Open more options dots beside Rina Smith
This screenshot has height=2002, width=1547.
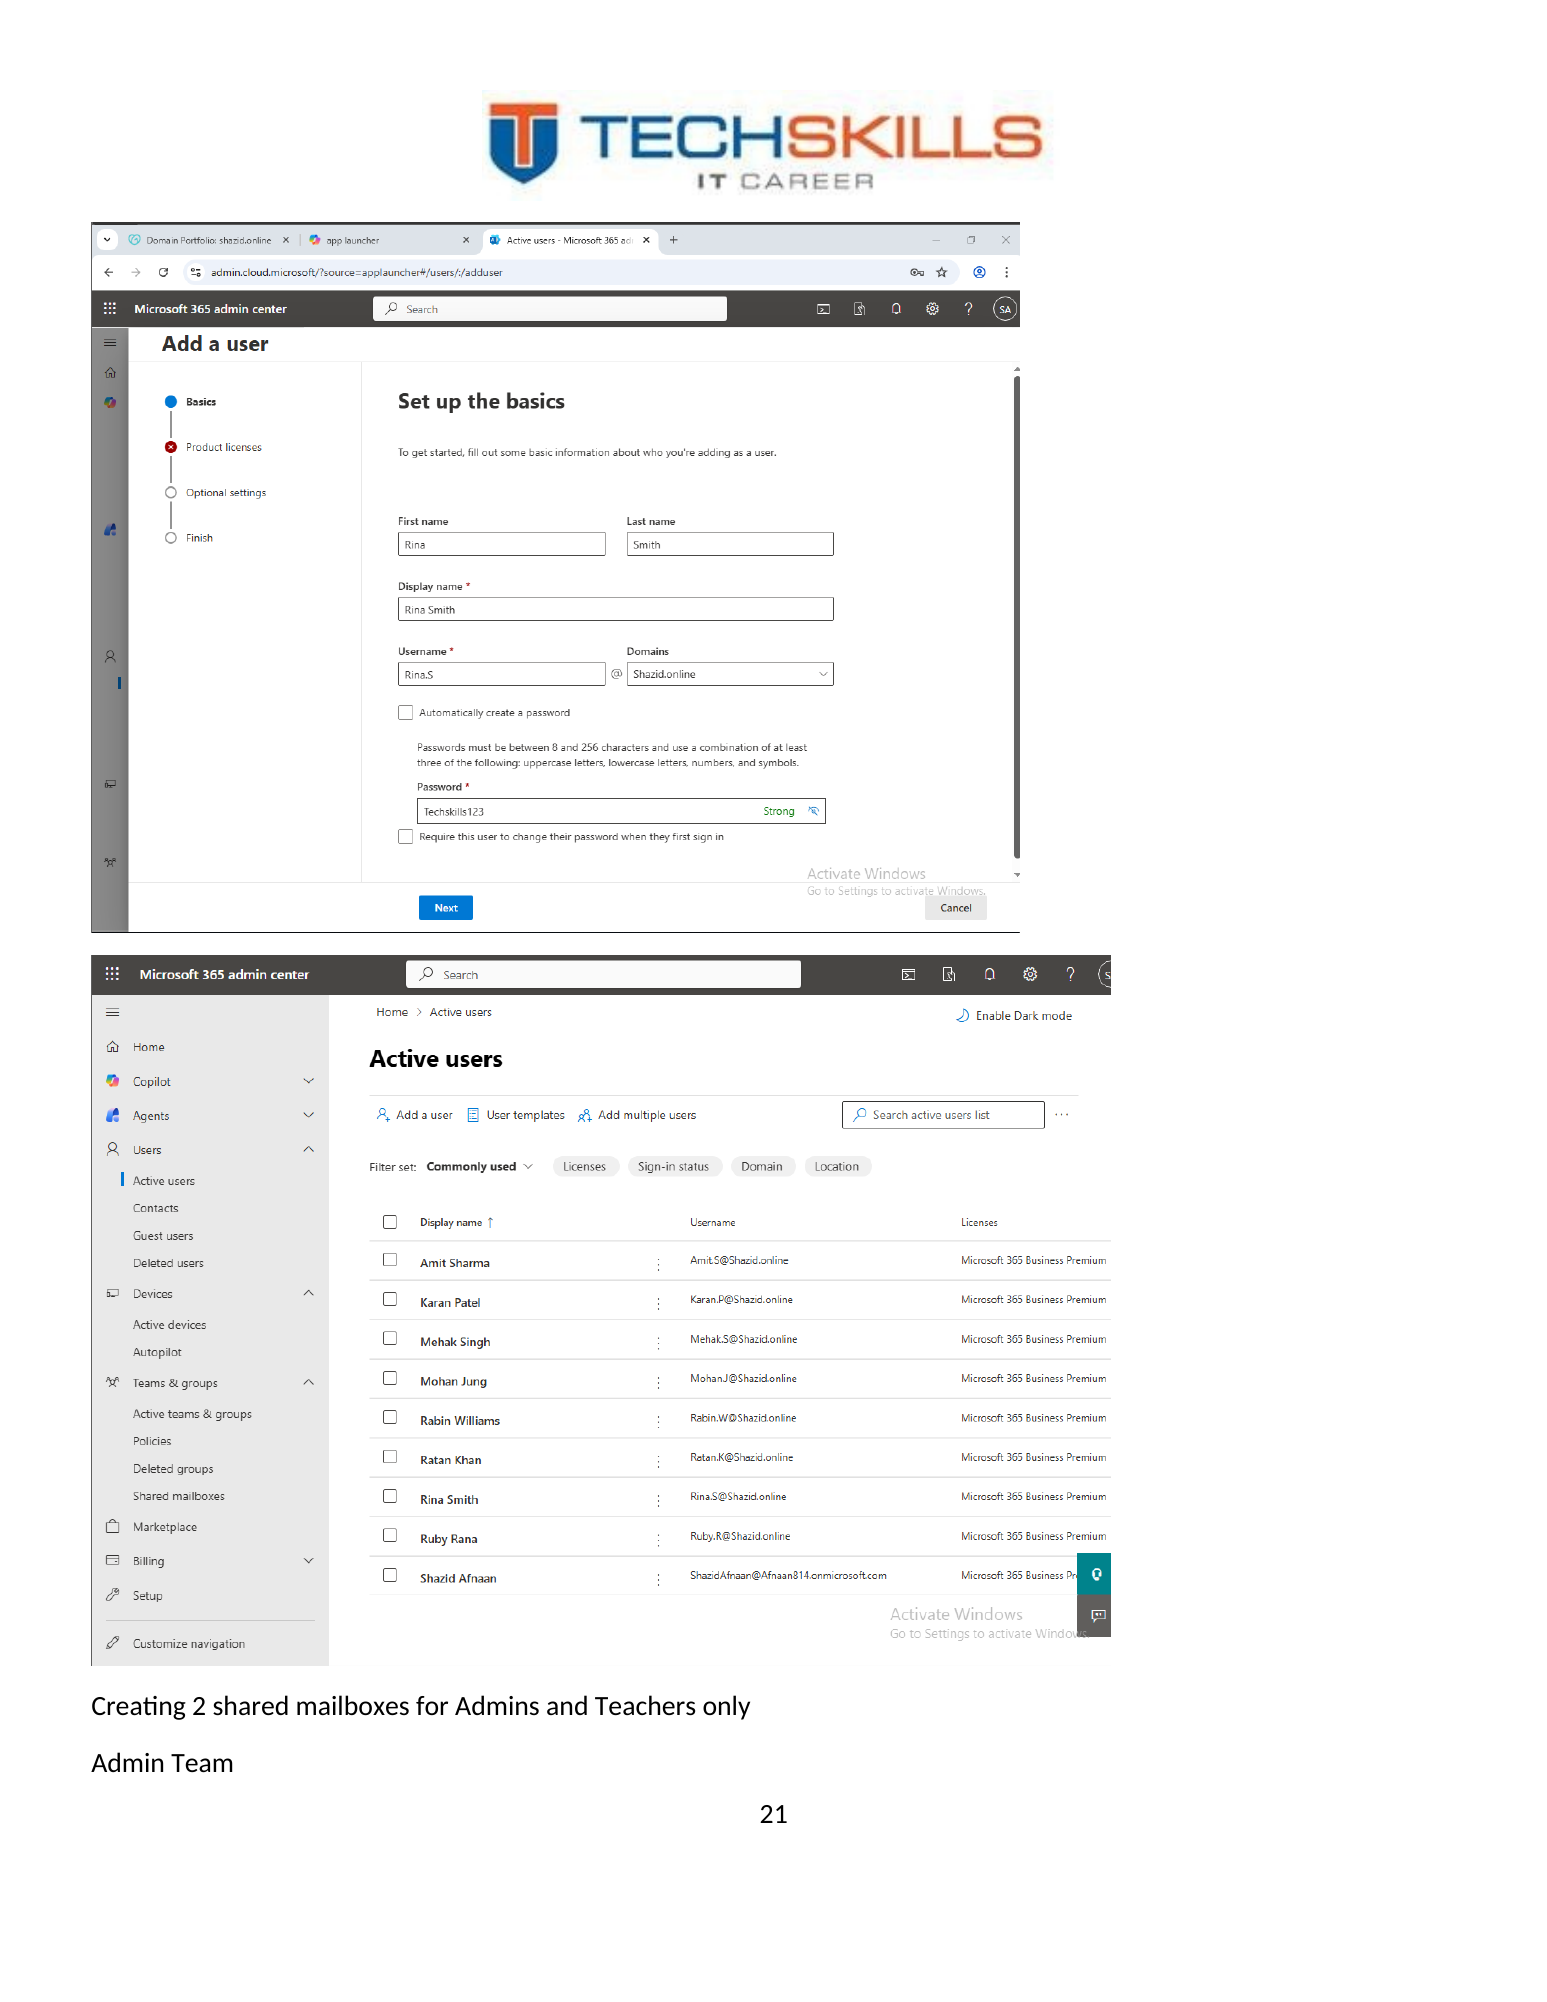coord(658,1500)
